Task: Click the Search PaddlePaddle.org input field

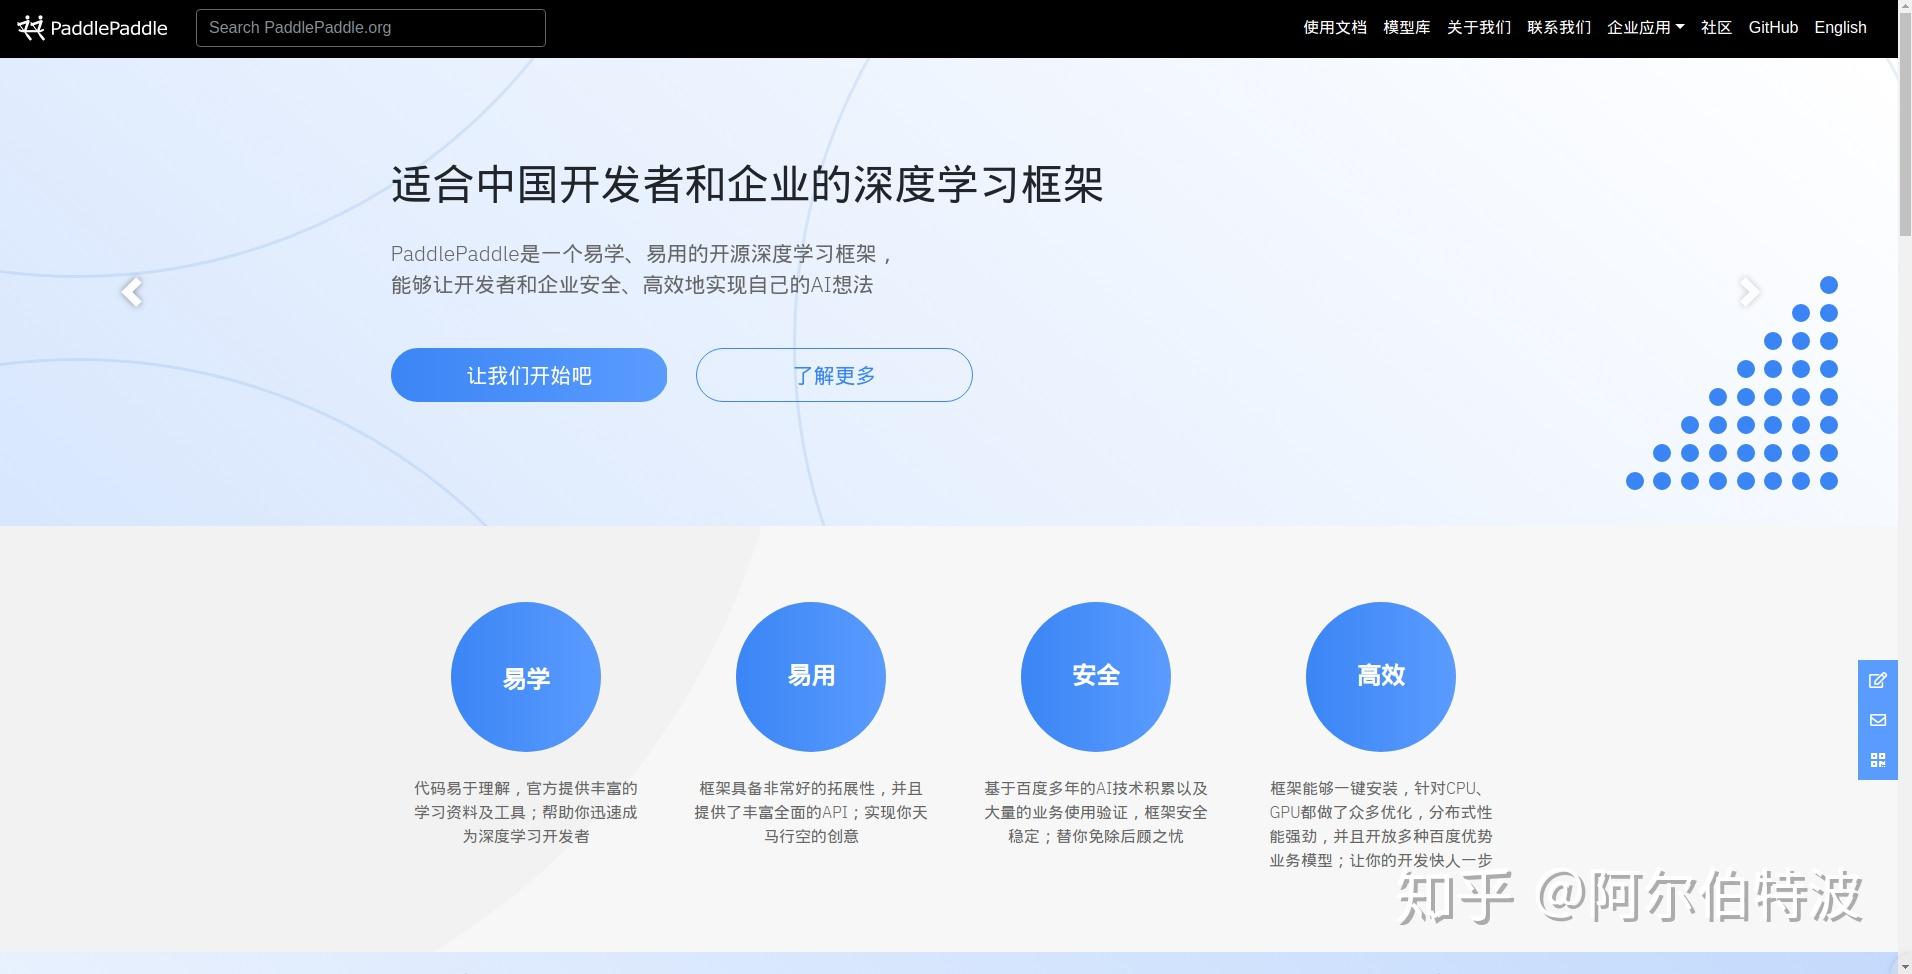Action: tap(370, 27)
